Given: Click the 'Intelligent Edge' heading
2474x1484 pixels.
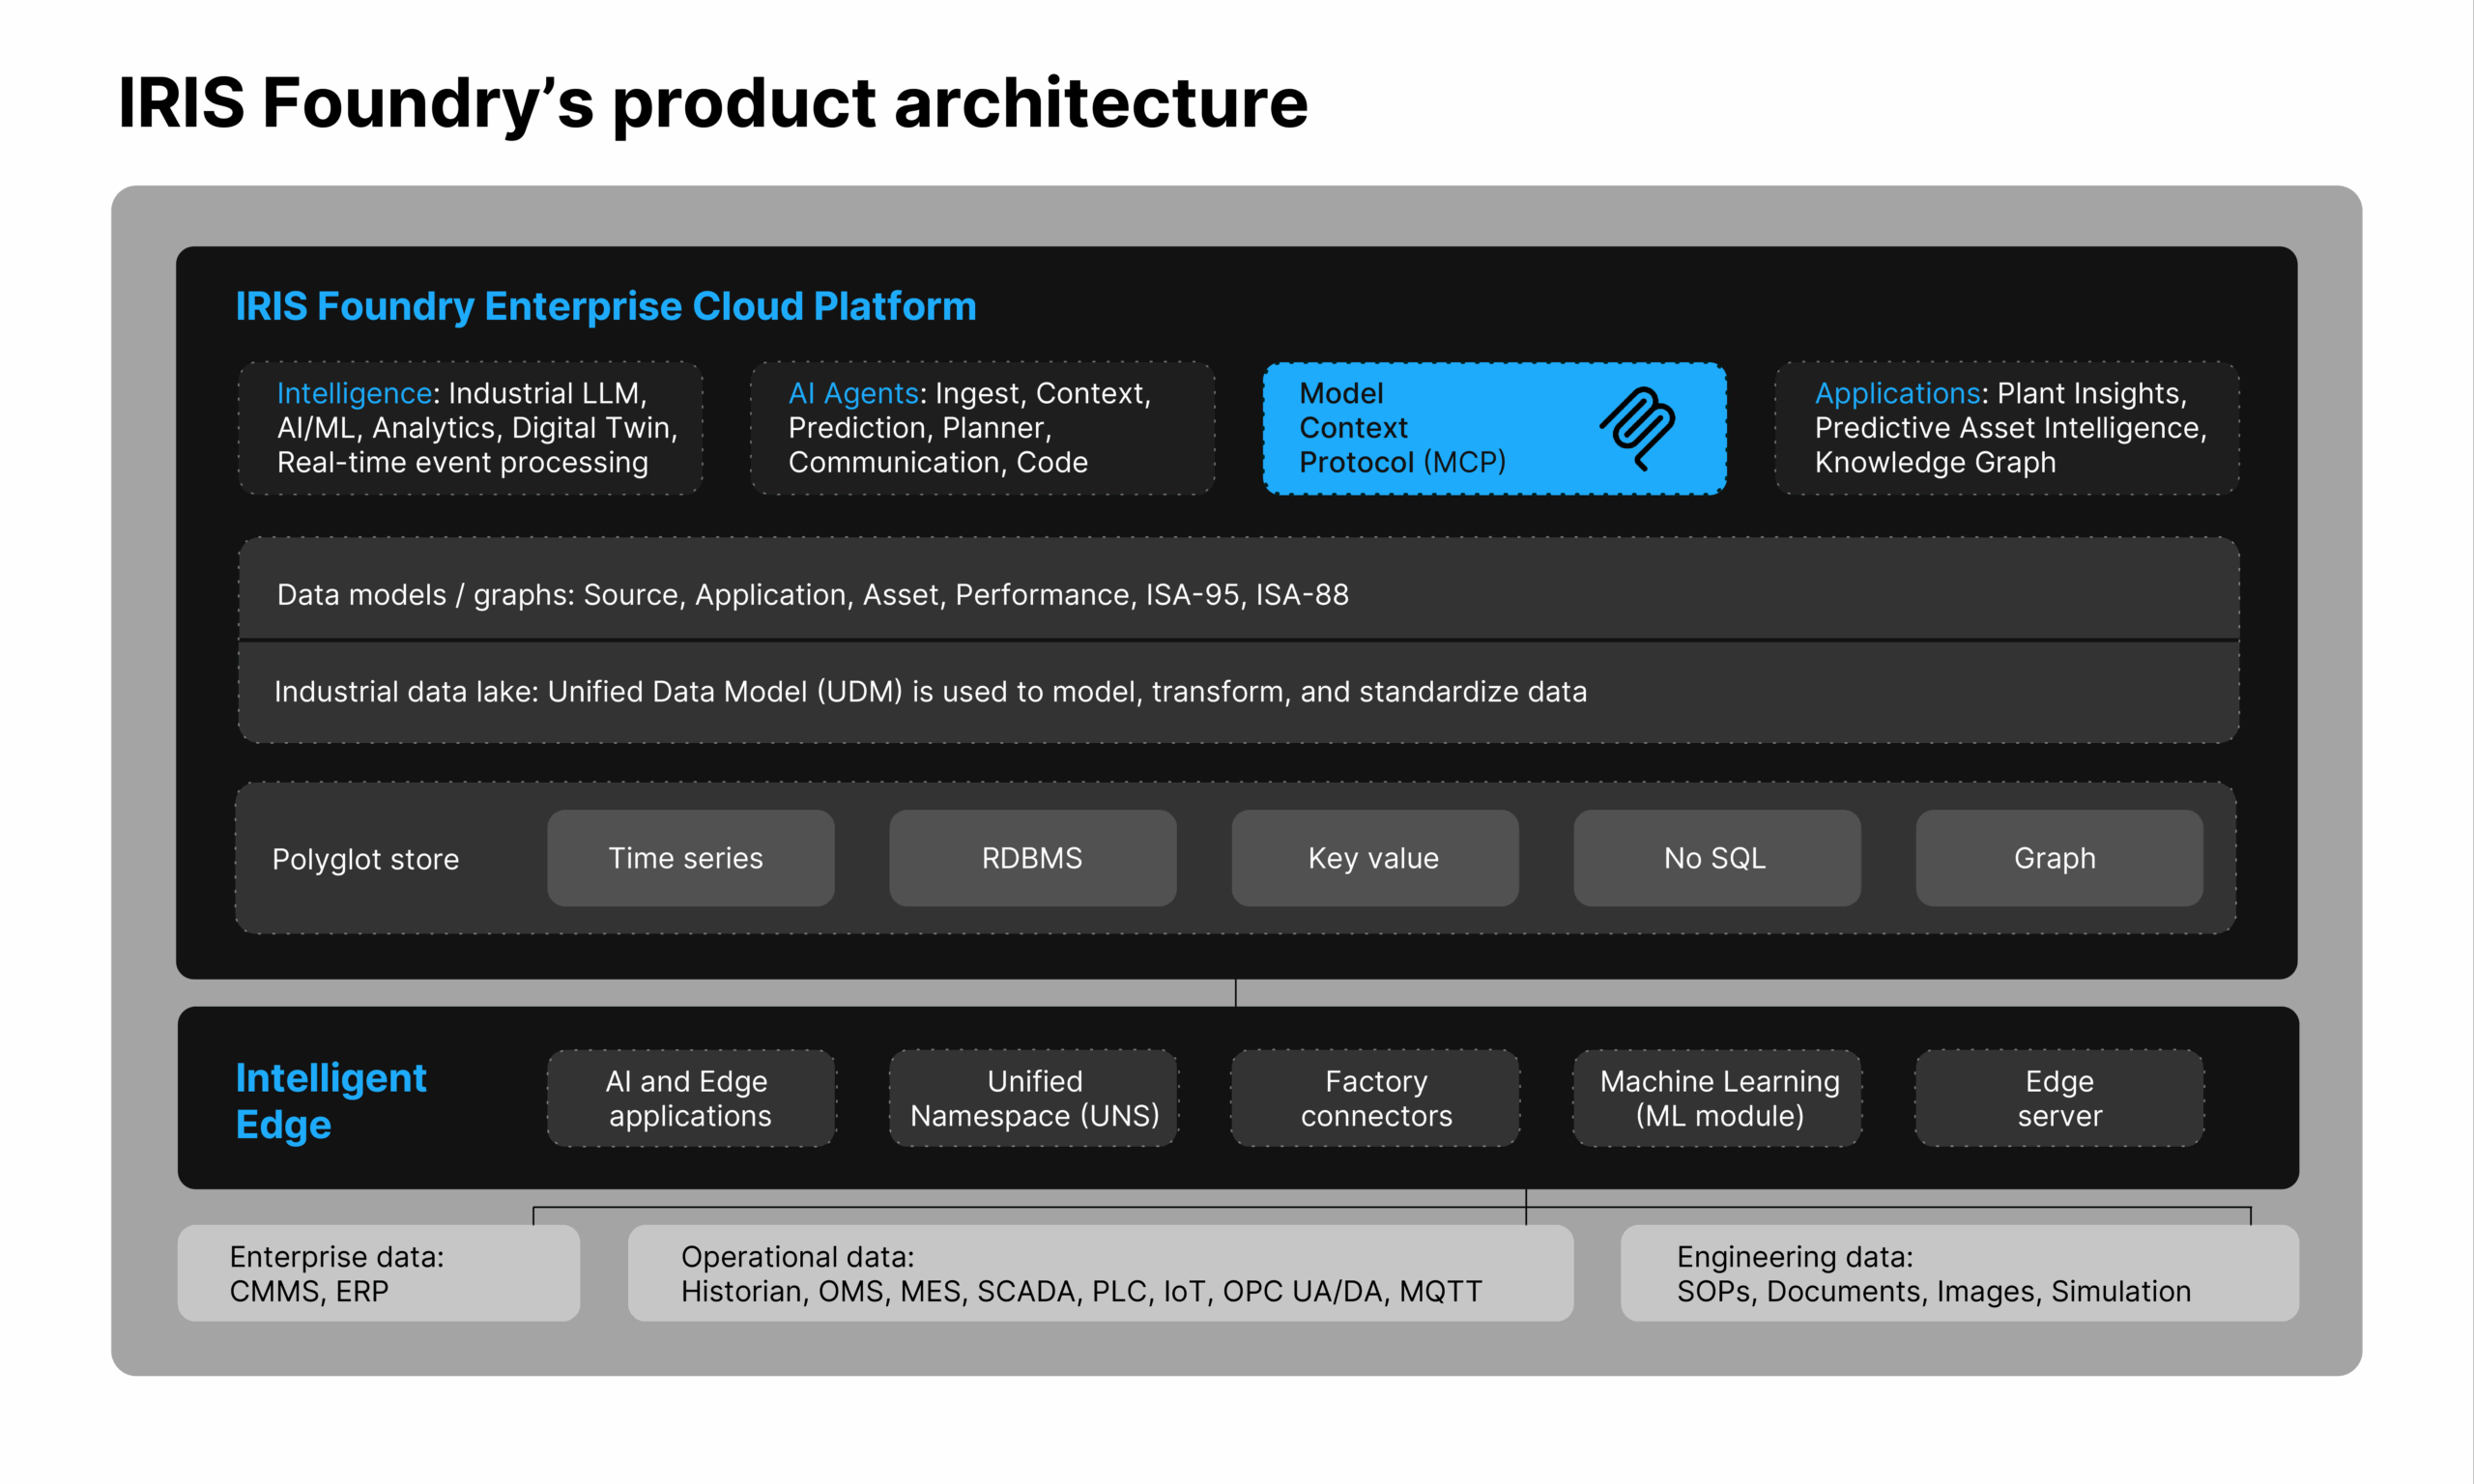Looking at the screenshot, I should point(331,1101).
